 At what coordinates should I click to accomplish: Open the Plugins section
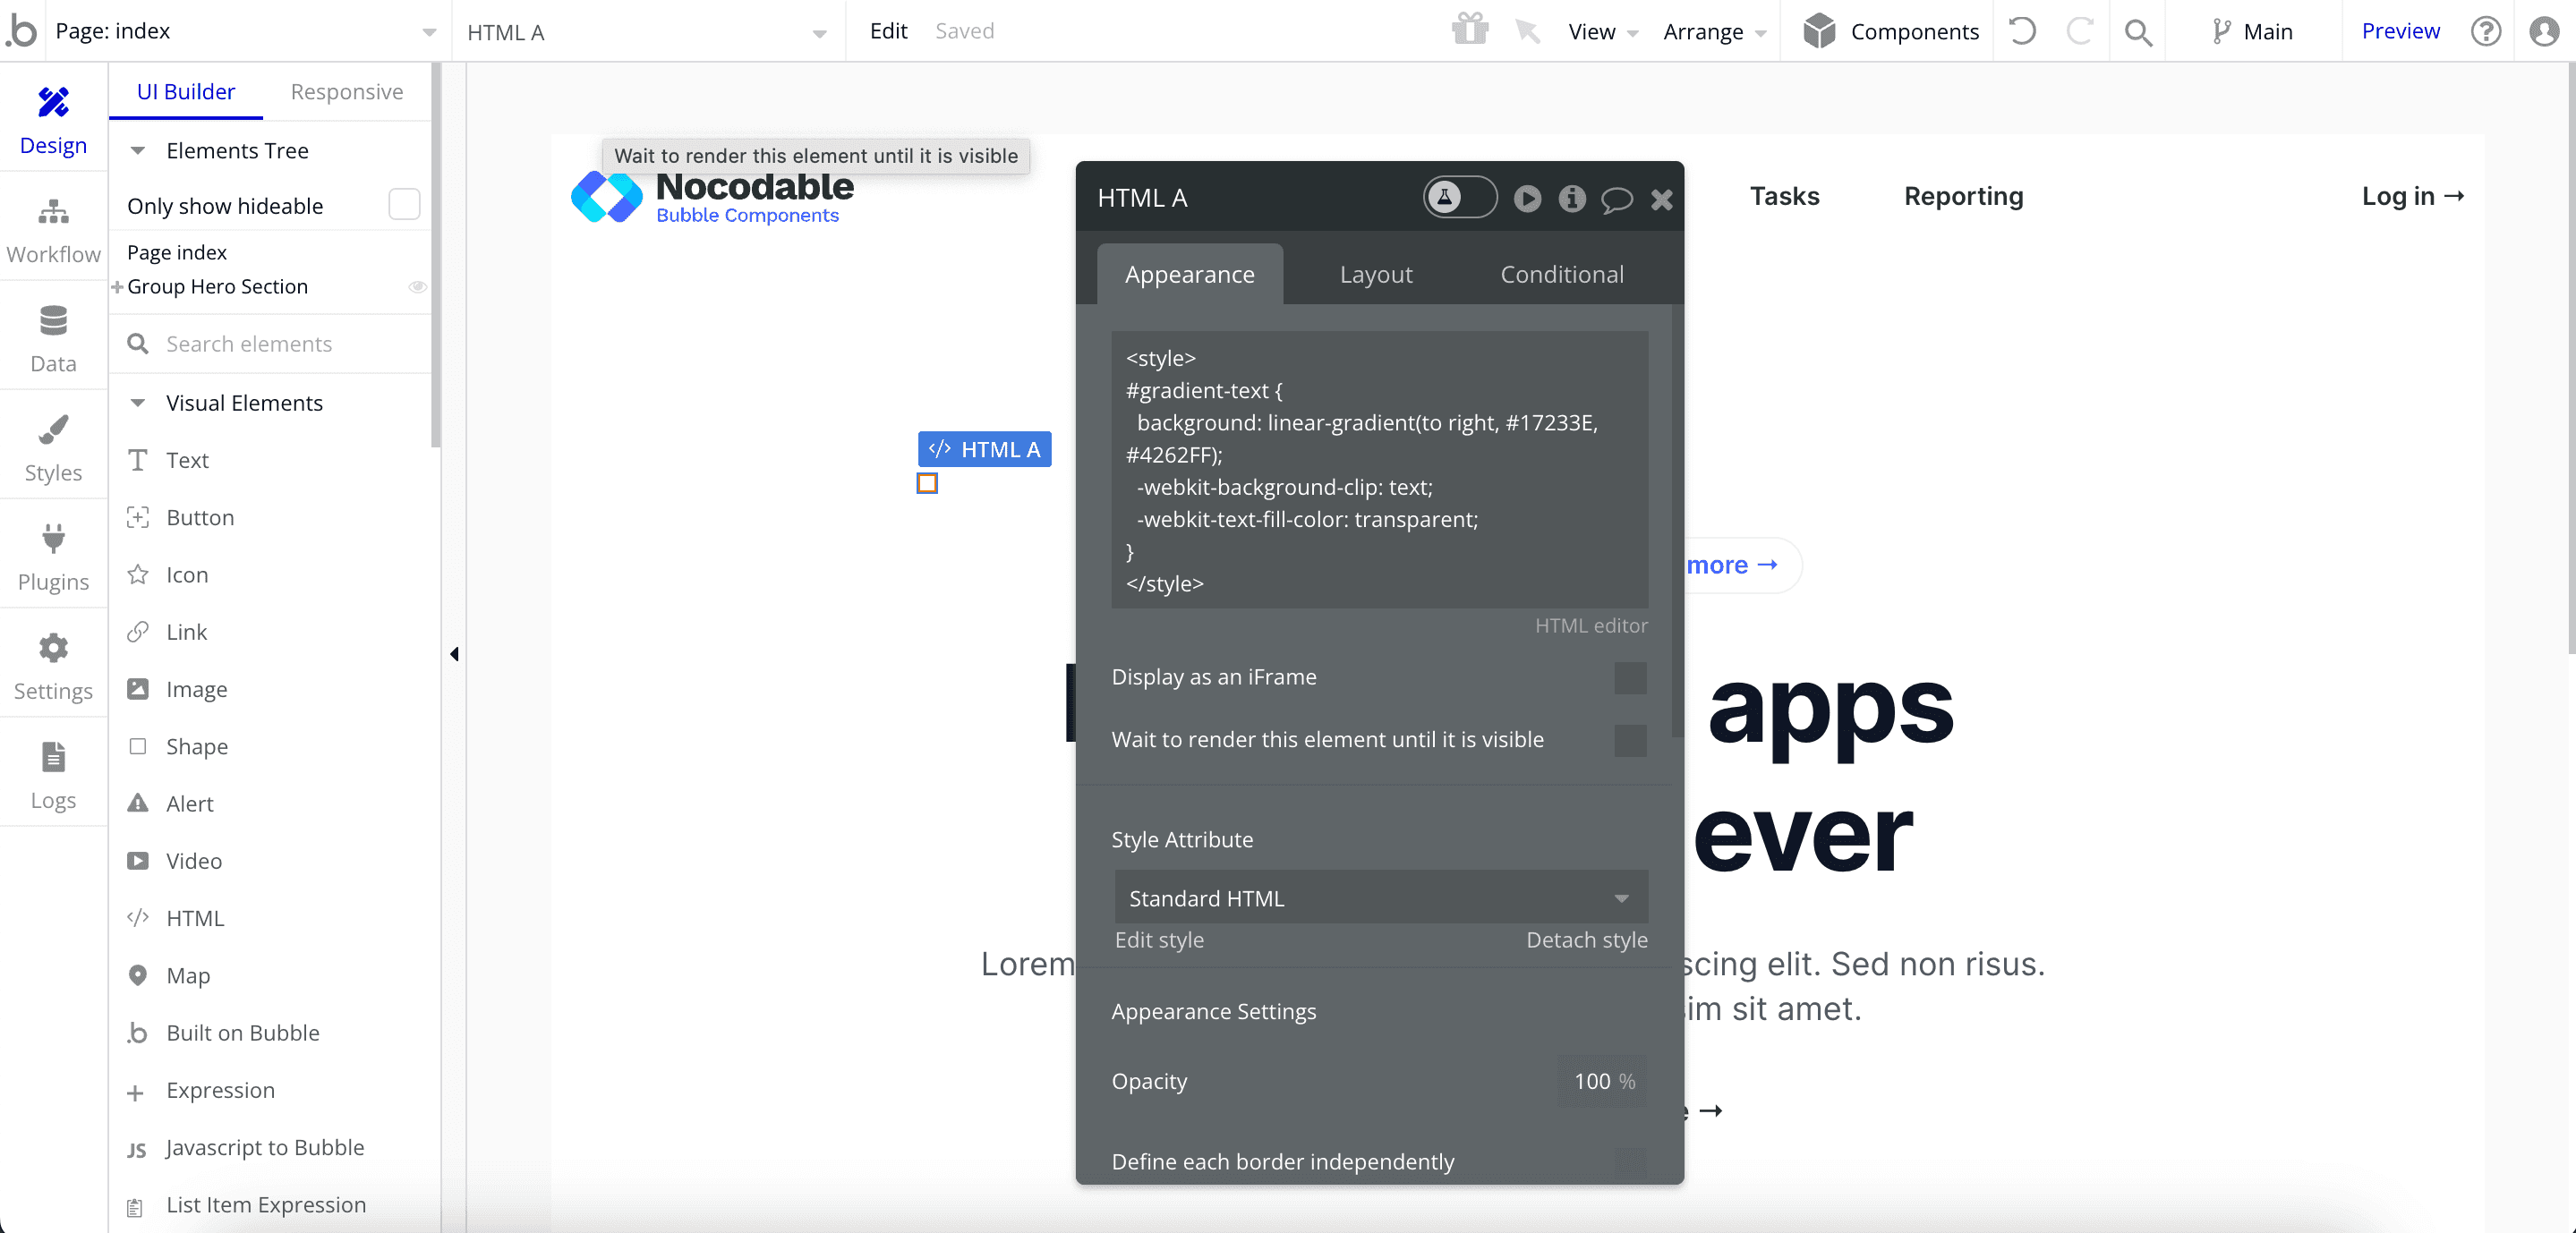pyautogui.click(x=53, y=556)
